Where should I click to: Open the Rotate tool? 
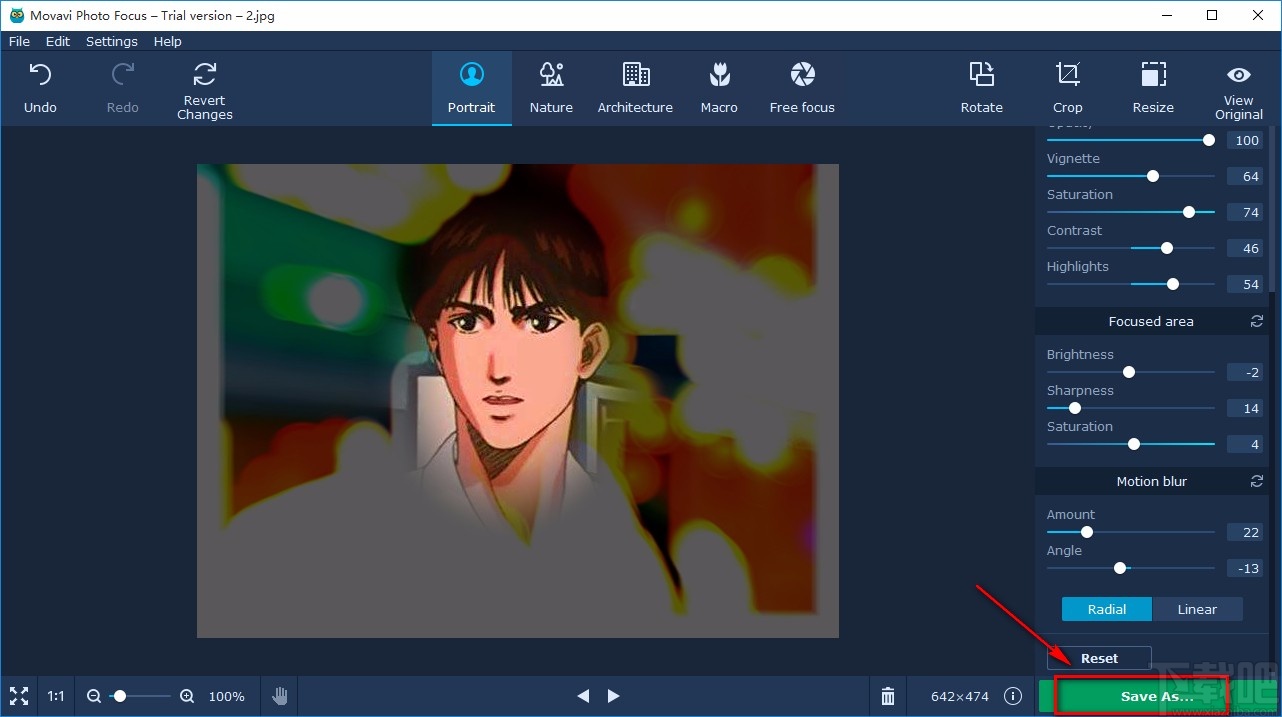pos(982,88)
